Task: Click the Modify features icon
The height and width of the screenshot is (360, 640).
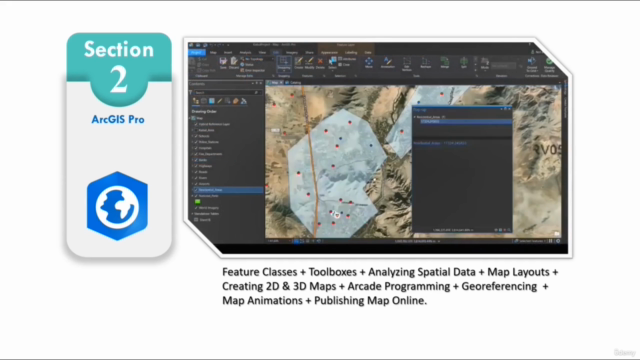Action: pos(309,61)
